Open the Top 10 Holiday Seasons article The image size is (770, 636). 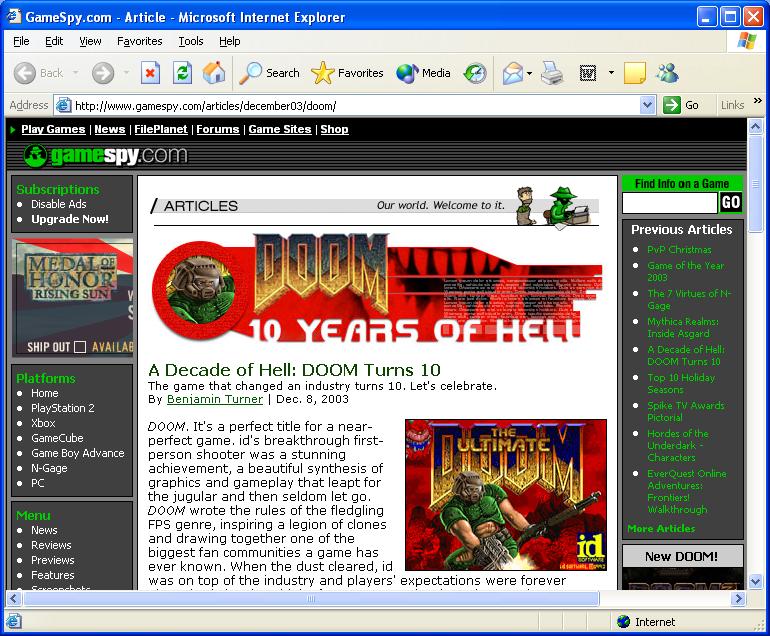(681, 384)
